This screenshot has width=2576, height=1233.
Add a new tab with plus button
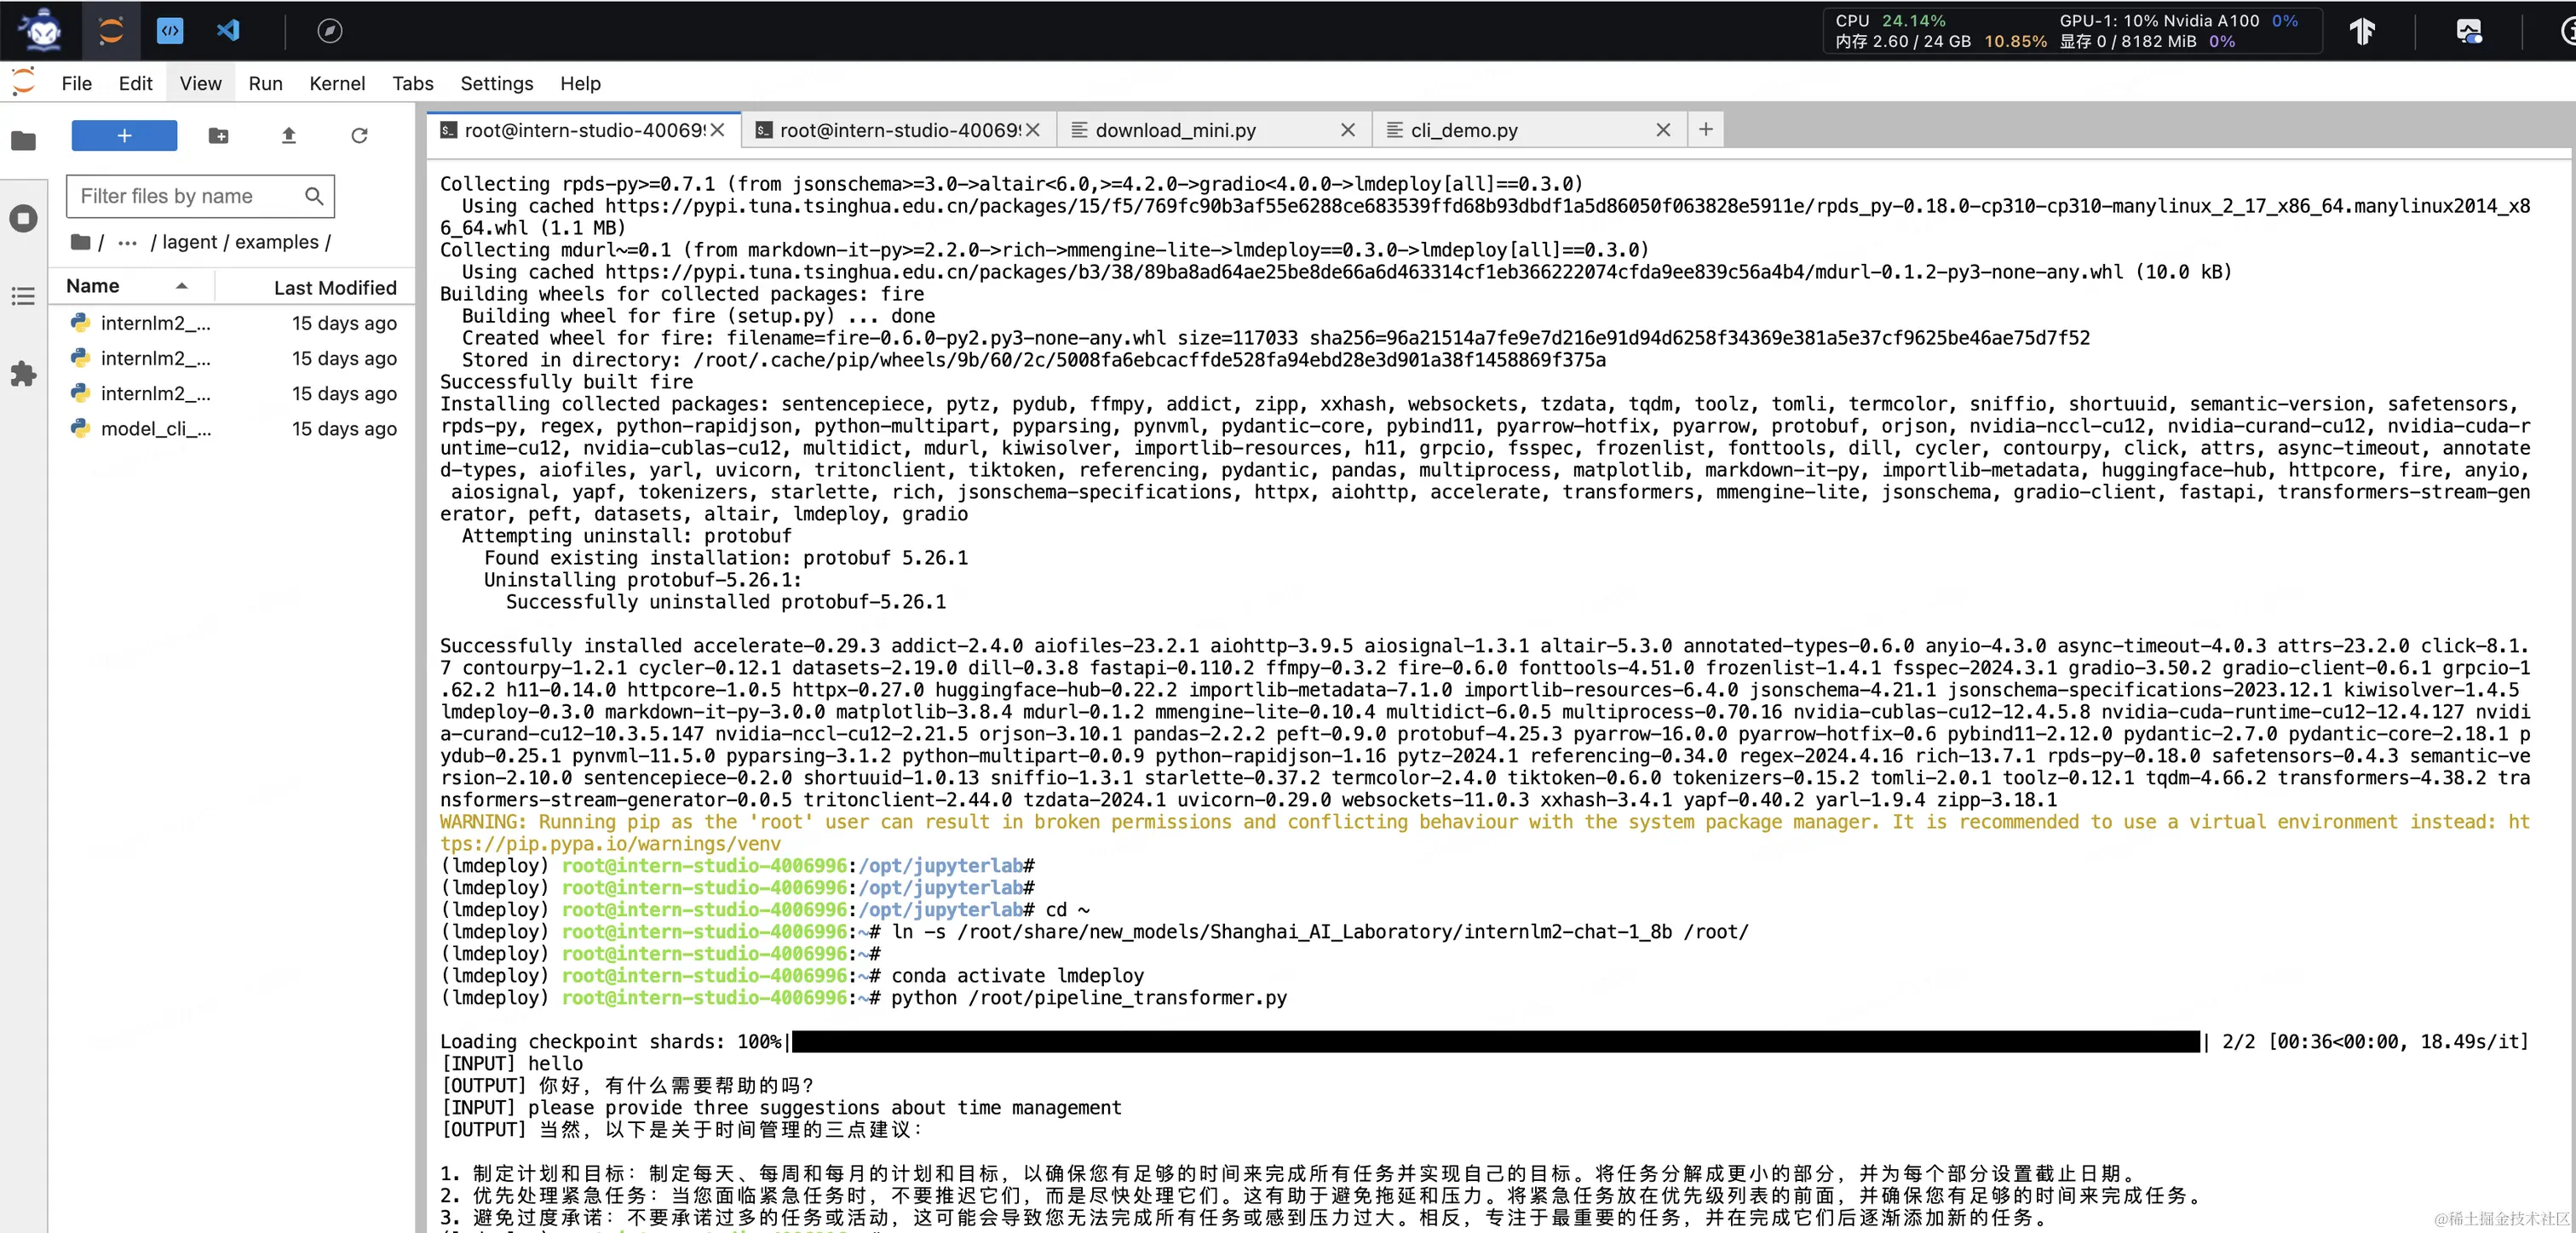[x=1706, y=129]
